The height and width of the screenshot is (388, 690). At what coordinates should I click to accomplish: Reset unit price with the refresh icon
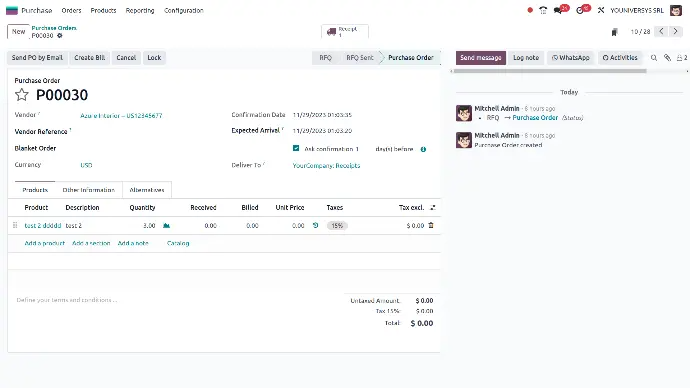(x=316, y=225)
